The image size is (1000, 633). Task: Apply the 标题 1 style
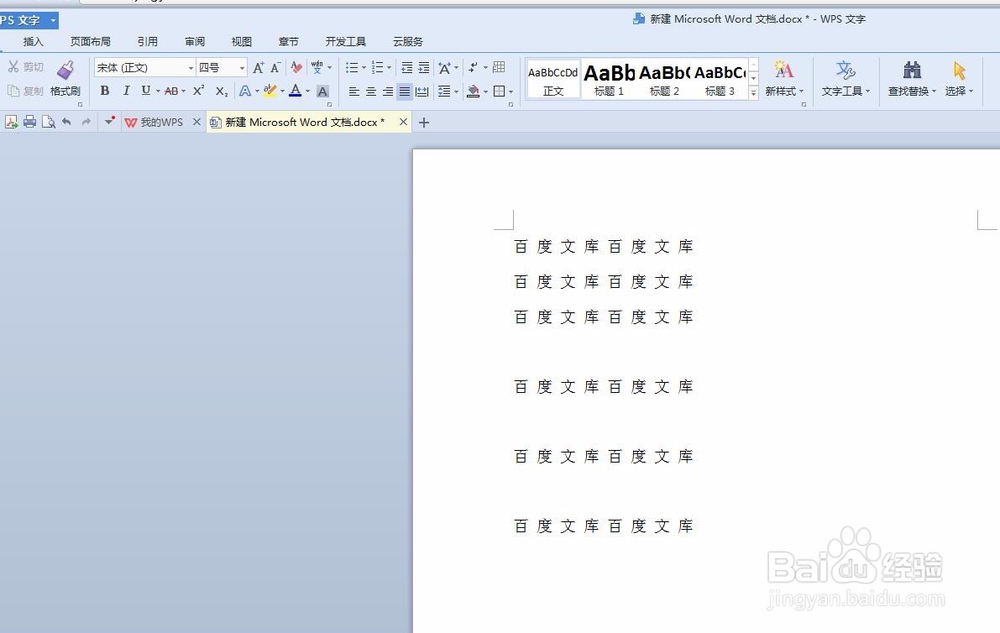609,79
